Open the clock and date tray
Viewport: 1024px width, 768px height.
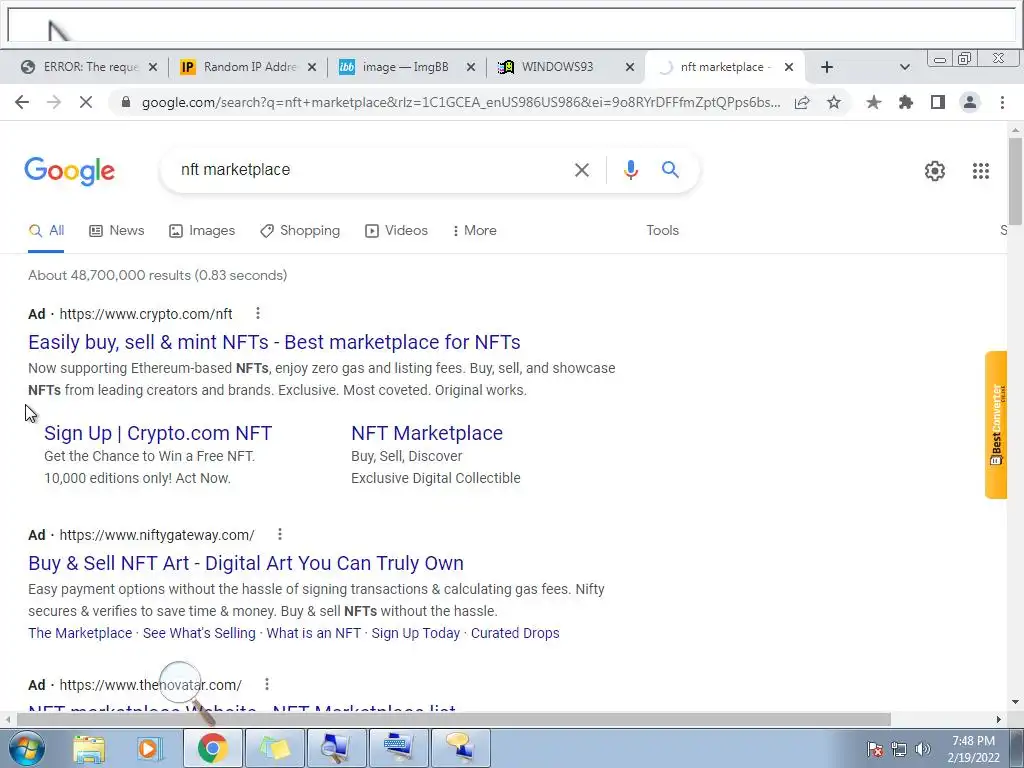973,749
